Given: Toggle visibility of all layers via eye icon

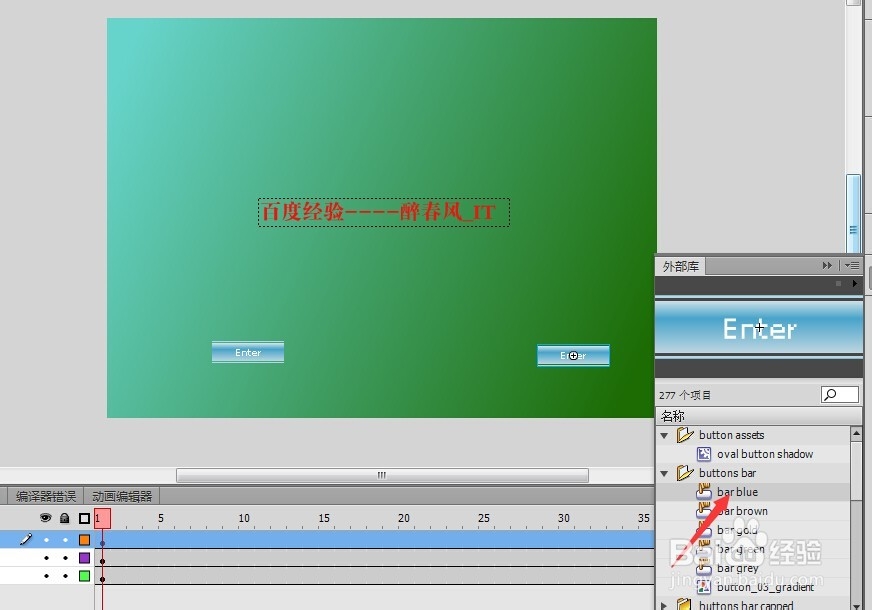Looking at the screenshot, I should coord(45,517).
